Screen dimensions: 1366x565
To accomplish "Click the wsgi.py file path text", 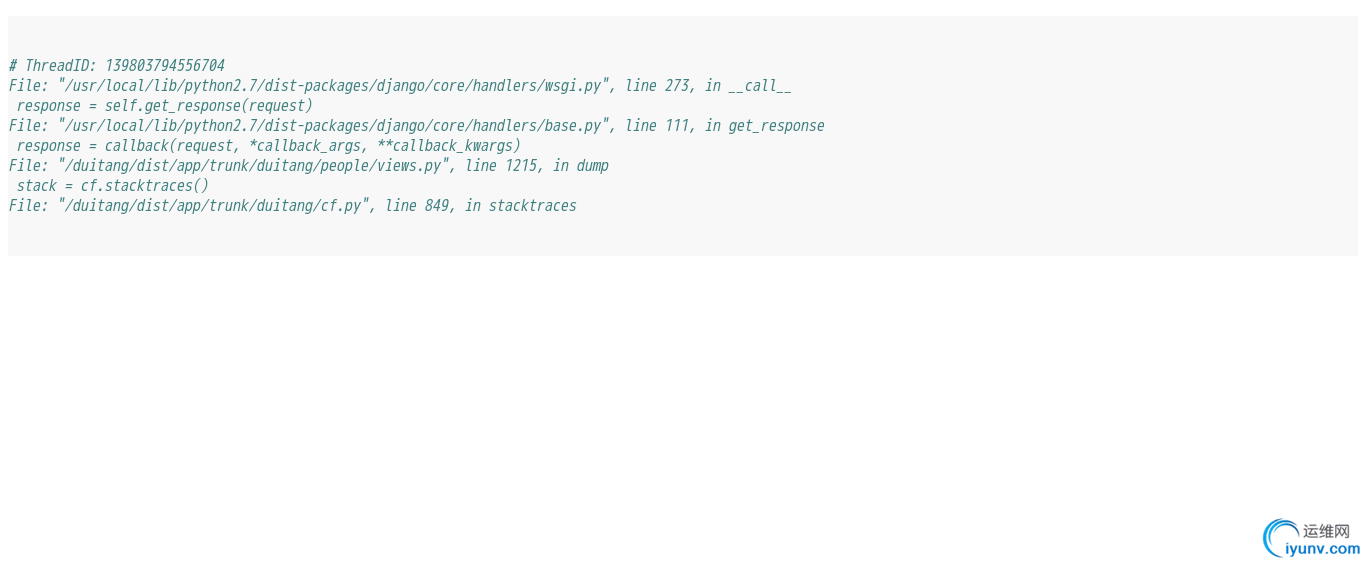I will pyautogui.click(x=334, y=86).
